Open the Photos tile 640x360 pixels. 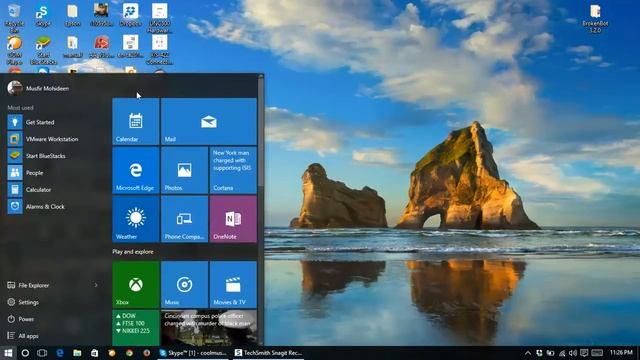184,170
